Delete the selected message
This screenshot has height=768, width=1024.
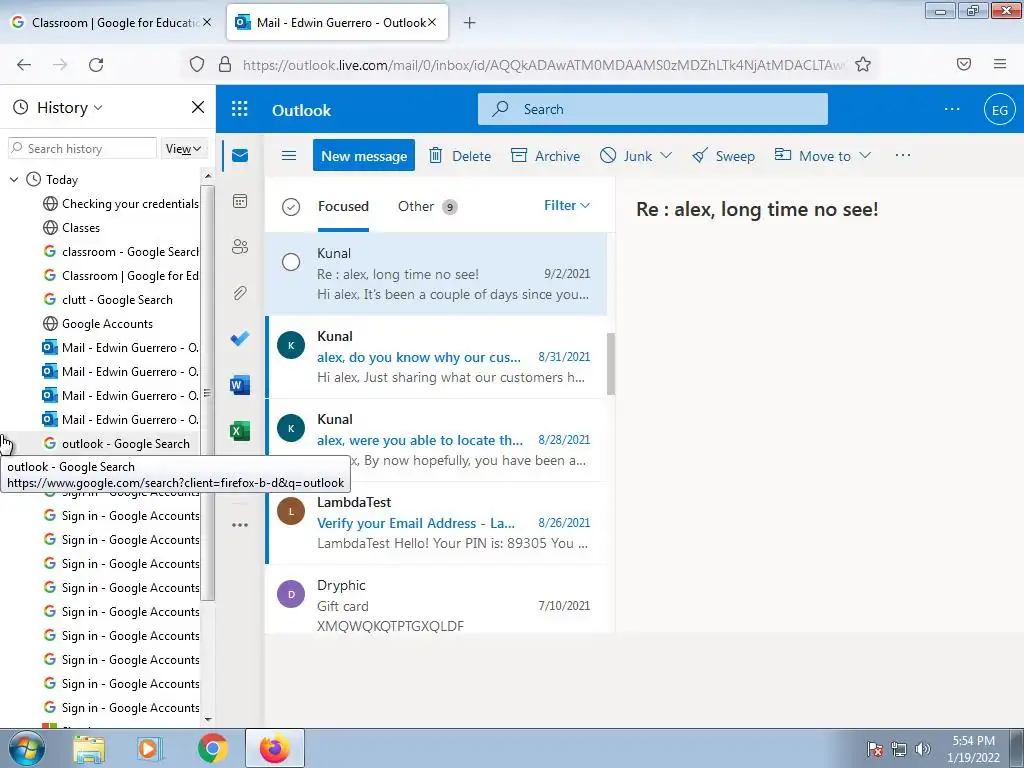459,155
